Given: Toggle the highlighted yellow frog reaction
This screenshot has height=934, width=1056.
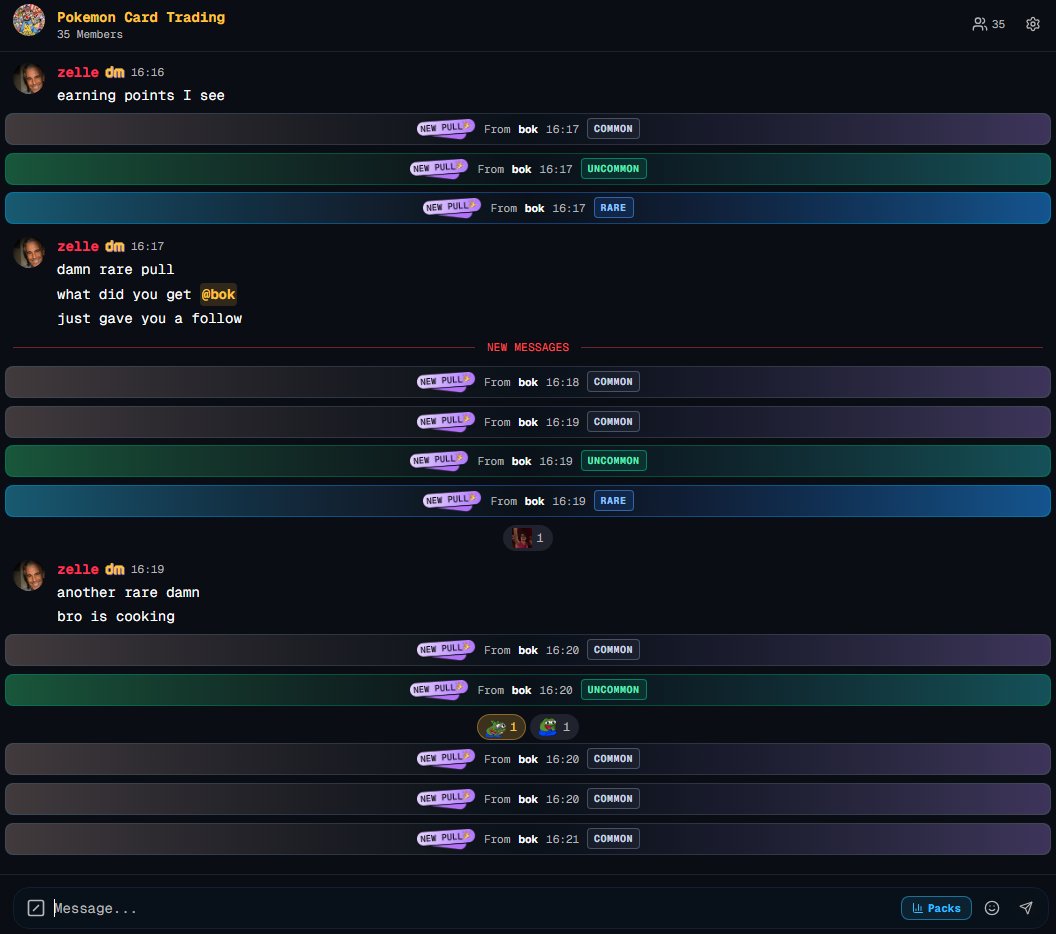Looking at the screenshot, I should click(501, 727).
